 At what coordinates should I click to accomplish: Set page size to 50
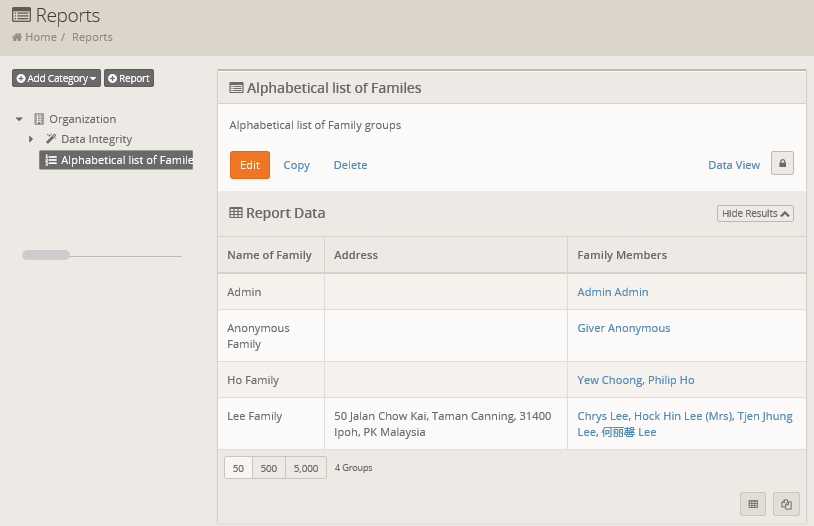point(238,468)
